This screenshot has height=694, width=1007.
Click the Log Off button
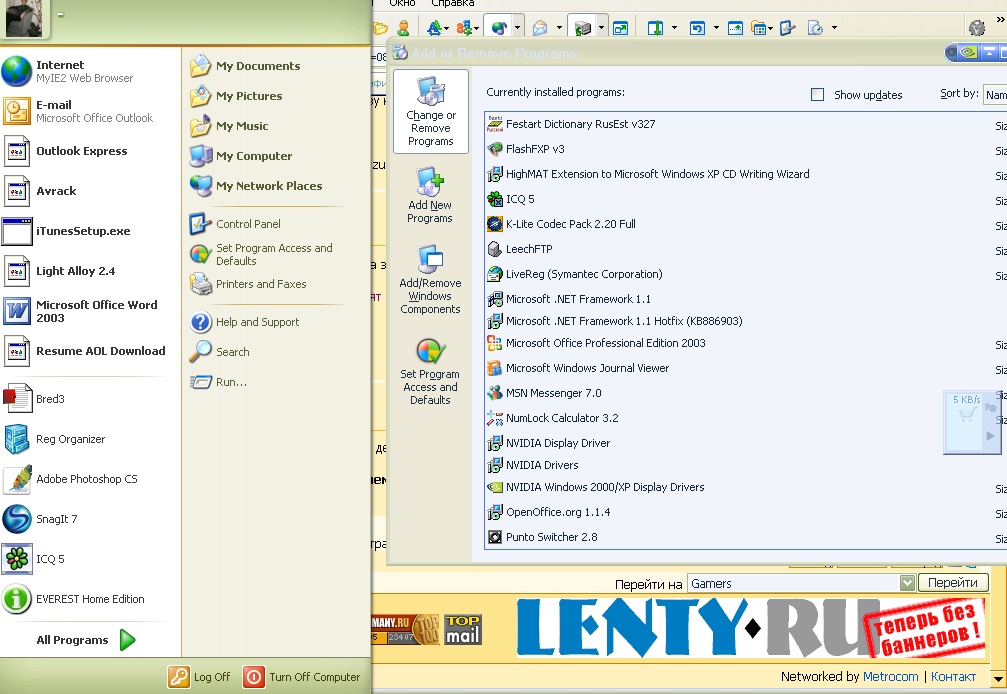(200, 677)
